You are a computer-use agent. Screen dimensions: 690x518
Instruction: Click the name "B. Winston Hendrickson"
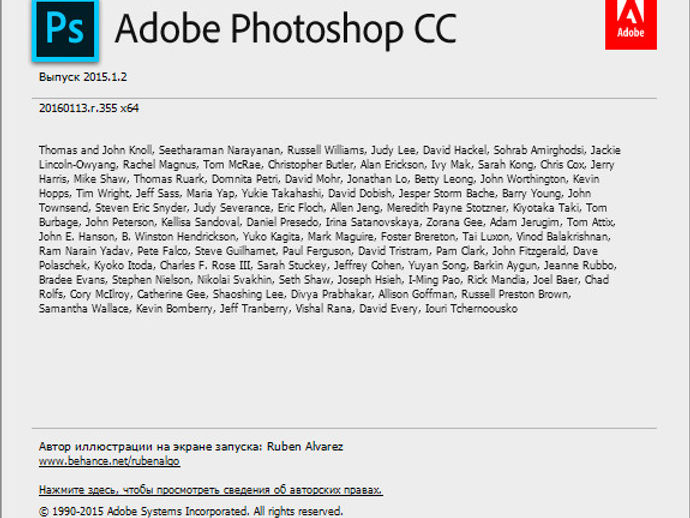coord(179,236)
